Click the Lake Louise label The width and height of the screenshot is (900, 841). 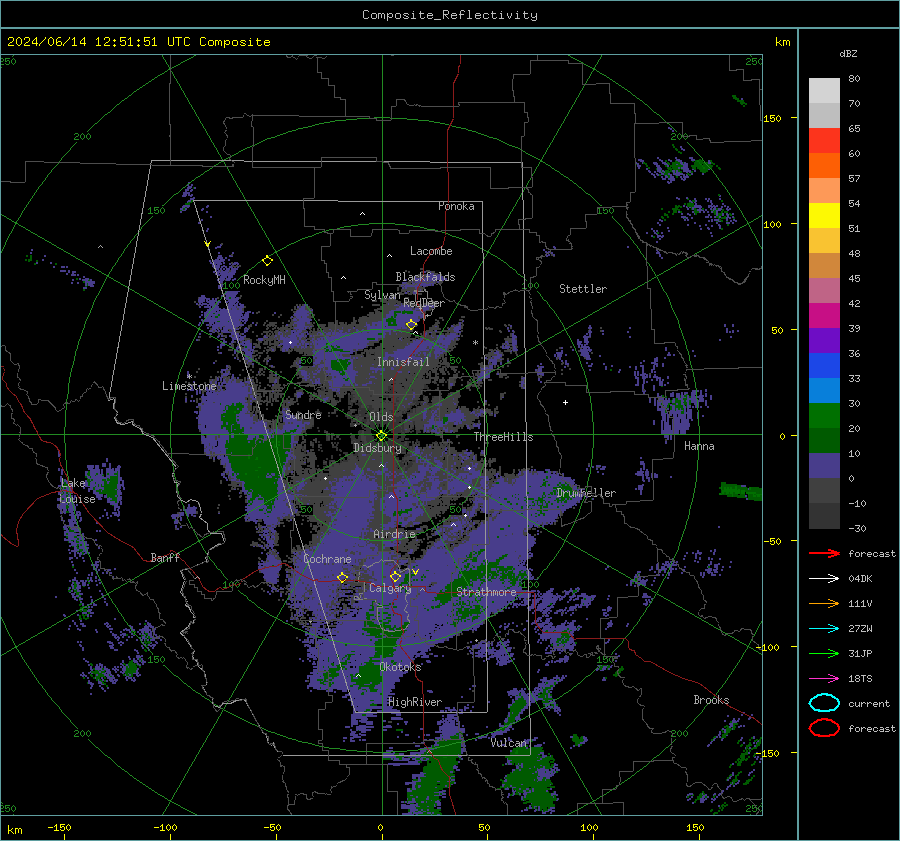click(77, 491)
